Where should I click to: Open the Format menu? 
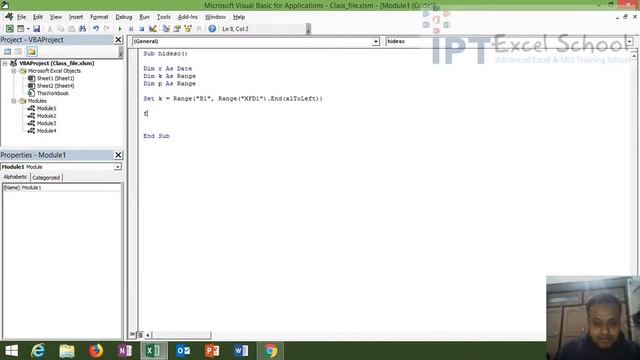pos(99,17)
